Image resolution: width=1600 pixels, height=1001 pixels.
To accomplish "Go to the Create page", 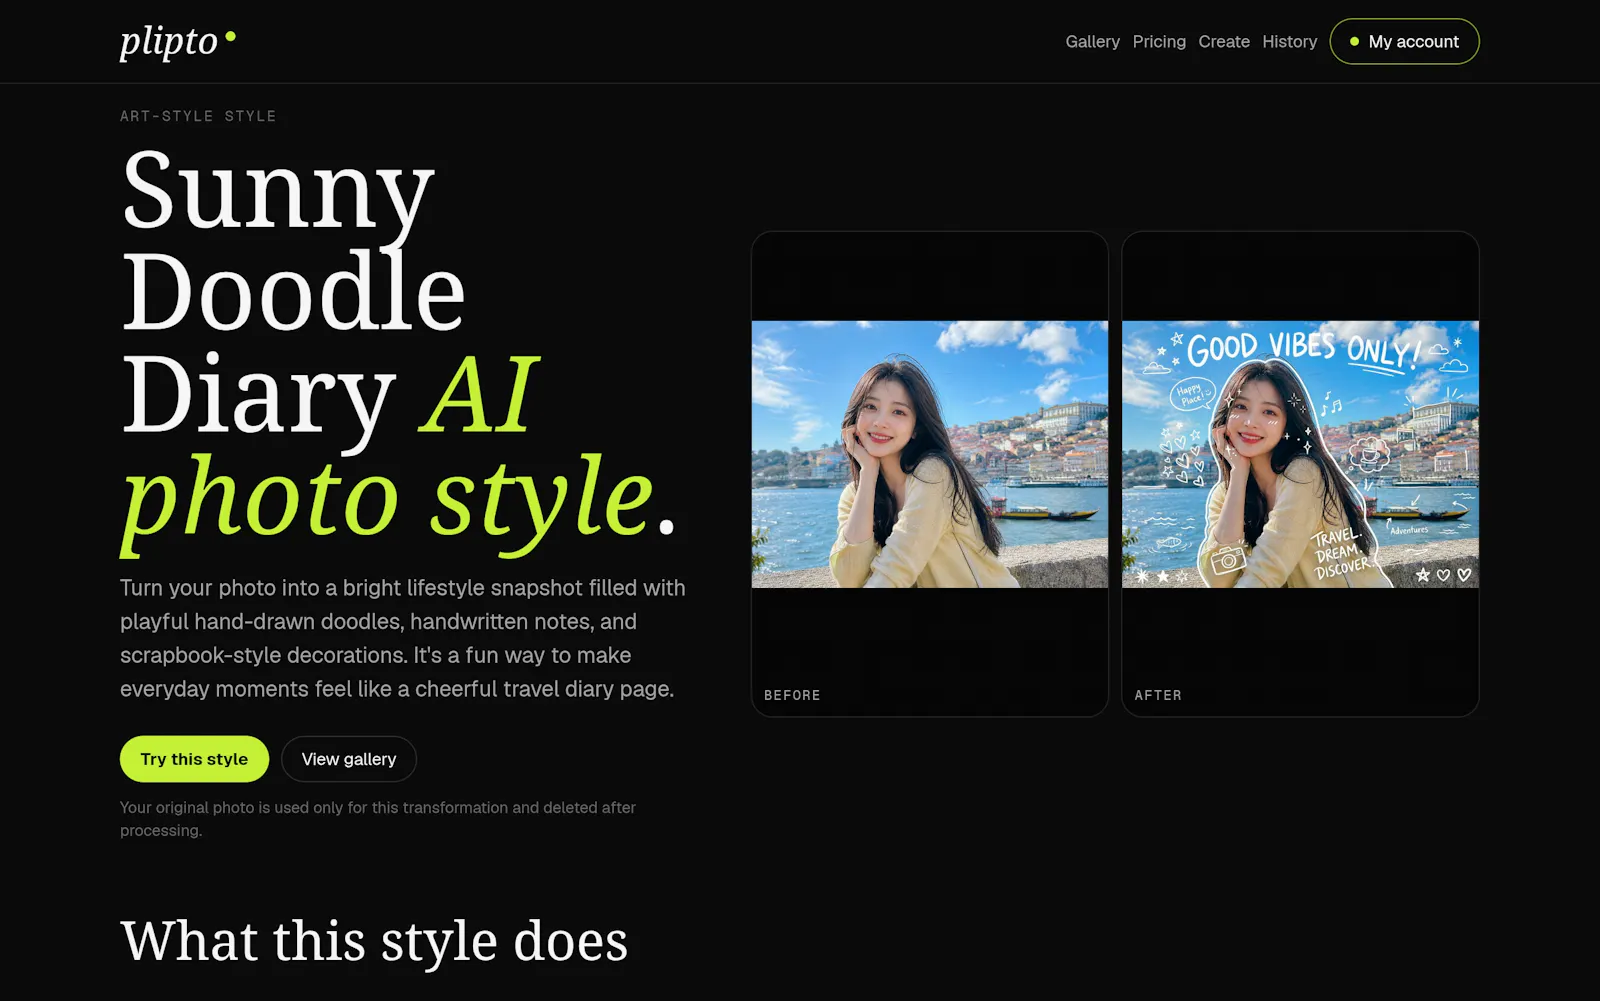I will [x=1224, y=42].
